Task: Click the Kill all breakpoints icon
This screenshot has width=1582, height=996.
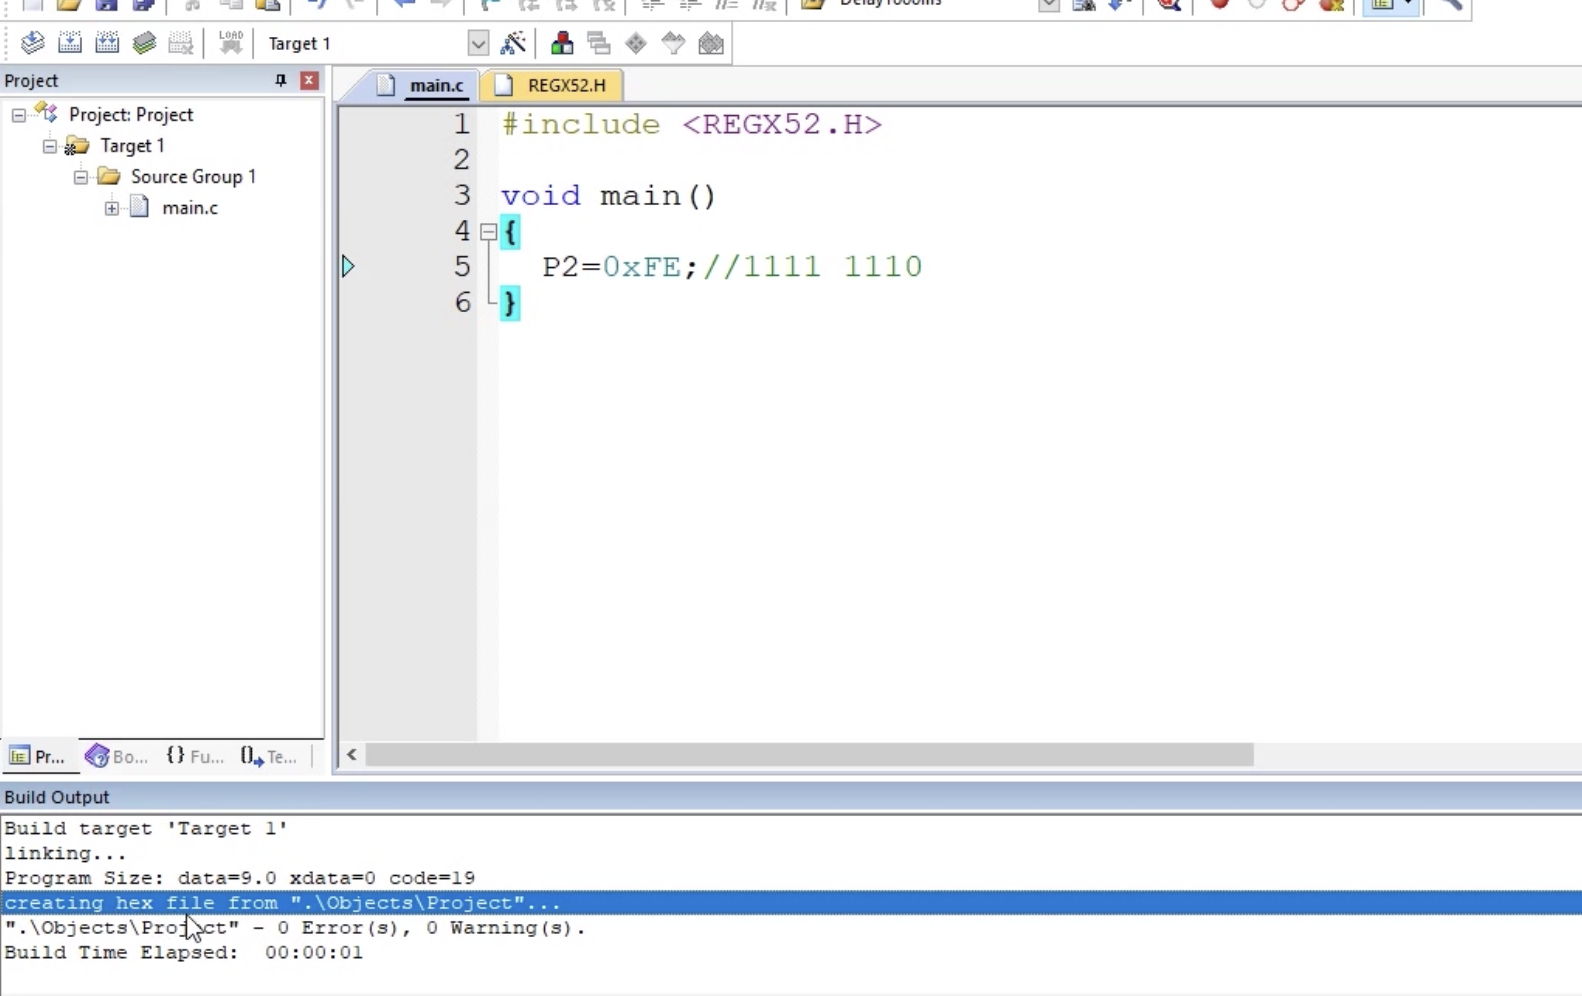Action: [x=1331, y=4]
